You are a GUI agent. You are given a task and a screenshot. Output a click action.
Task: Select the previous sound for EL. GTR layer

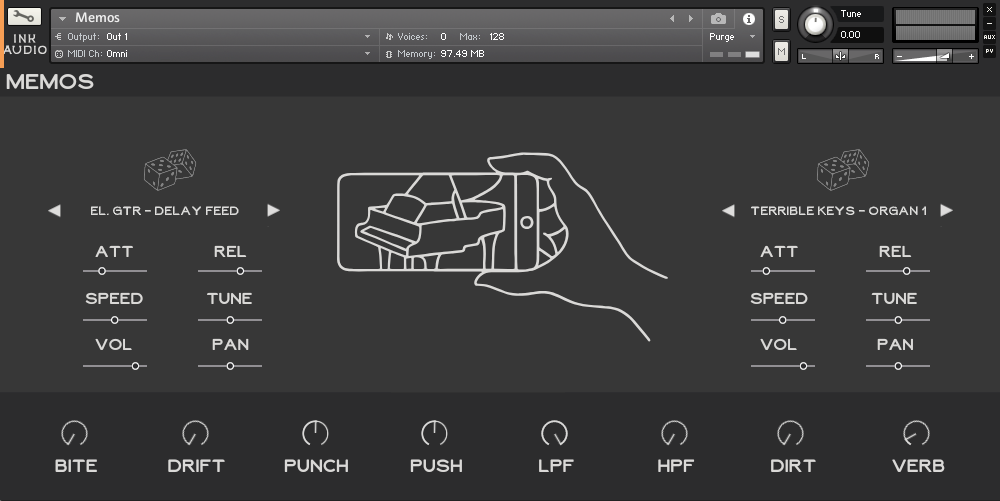55,211
